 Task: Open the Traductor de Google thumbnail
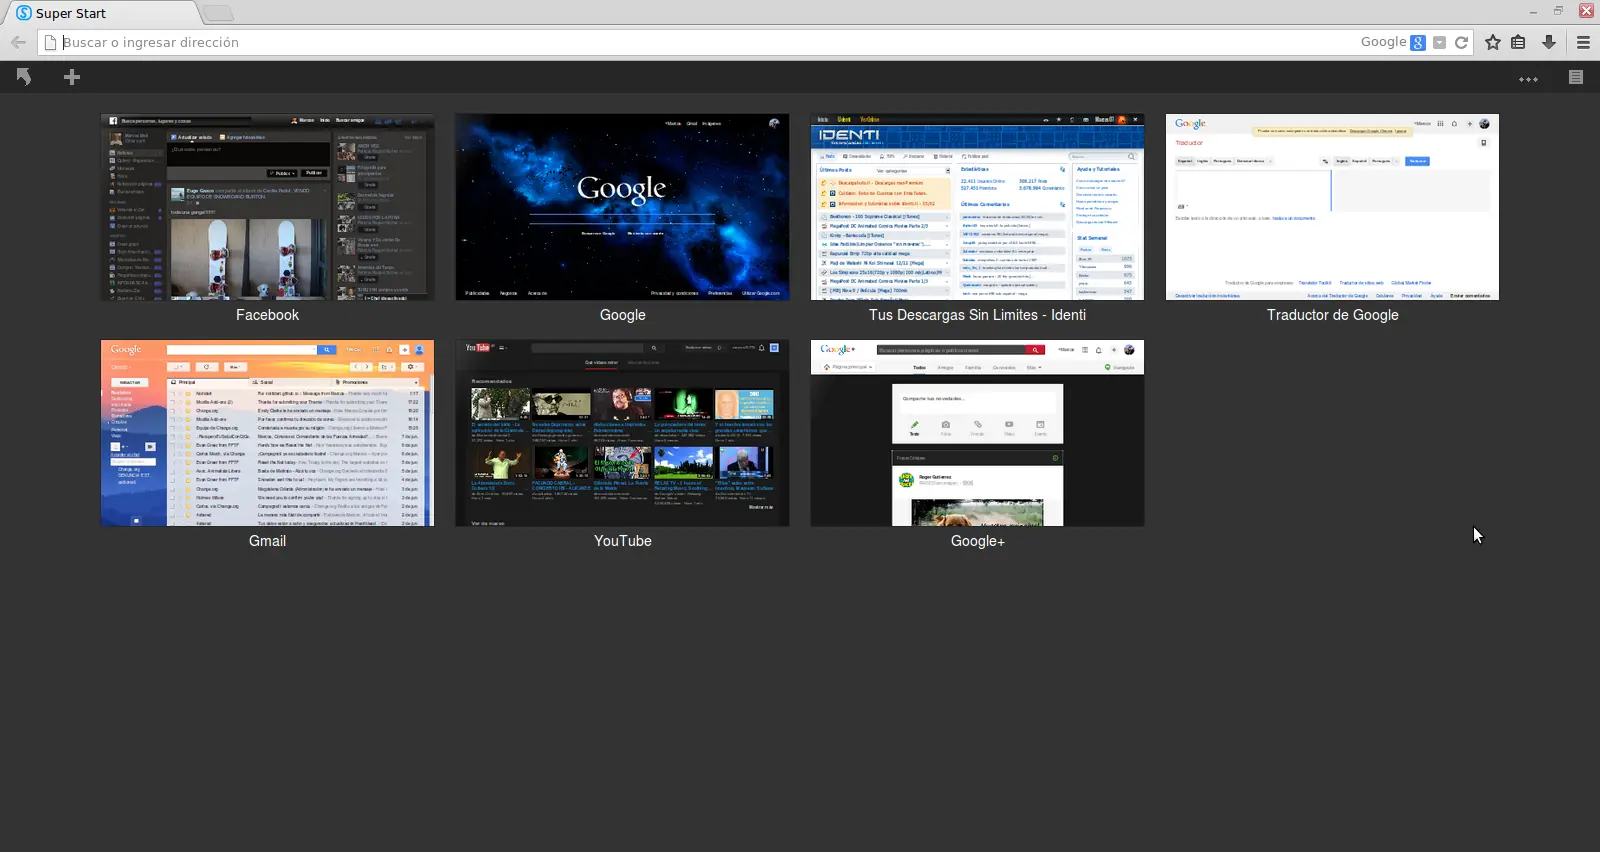[x=1332, y=207]
